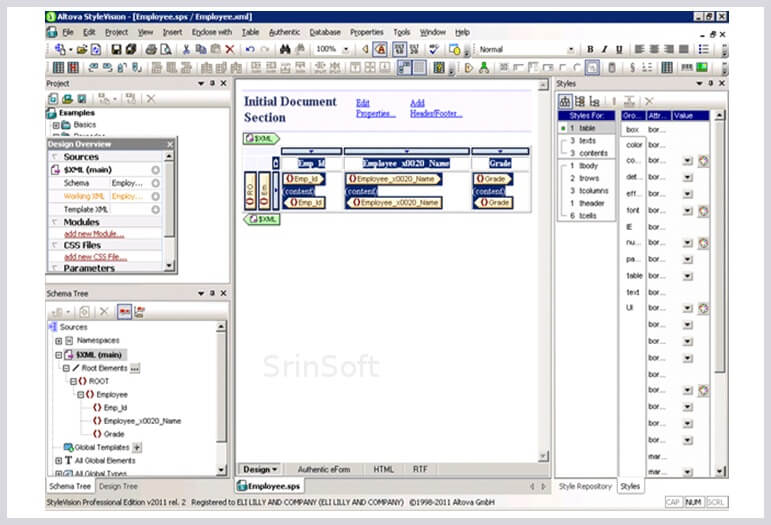This screenshot has width=771, height=525.
Task: Click the Cut scissors icon
Action: [x=186, y=49]
